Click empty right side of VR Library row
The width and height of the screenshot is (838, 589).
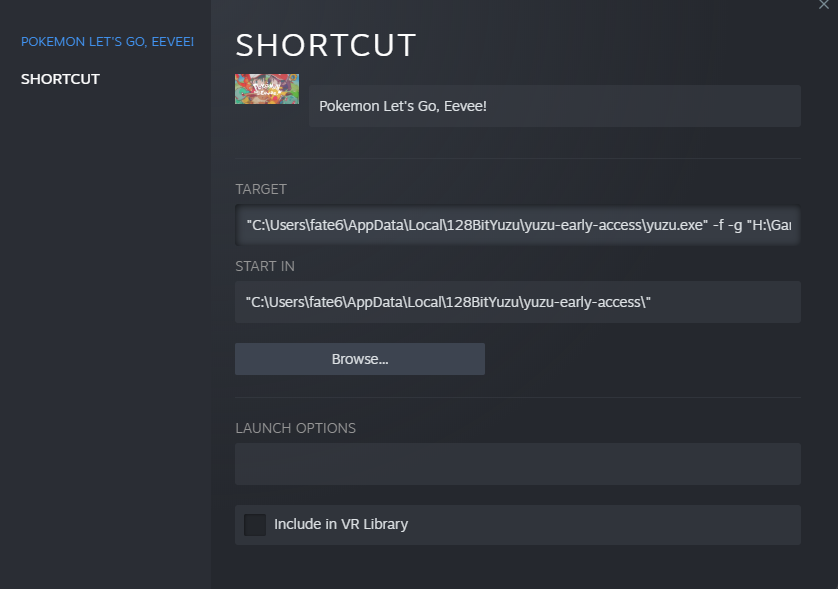coord(604,525)
